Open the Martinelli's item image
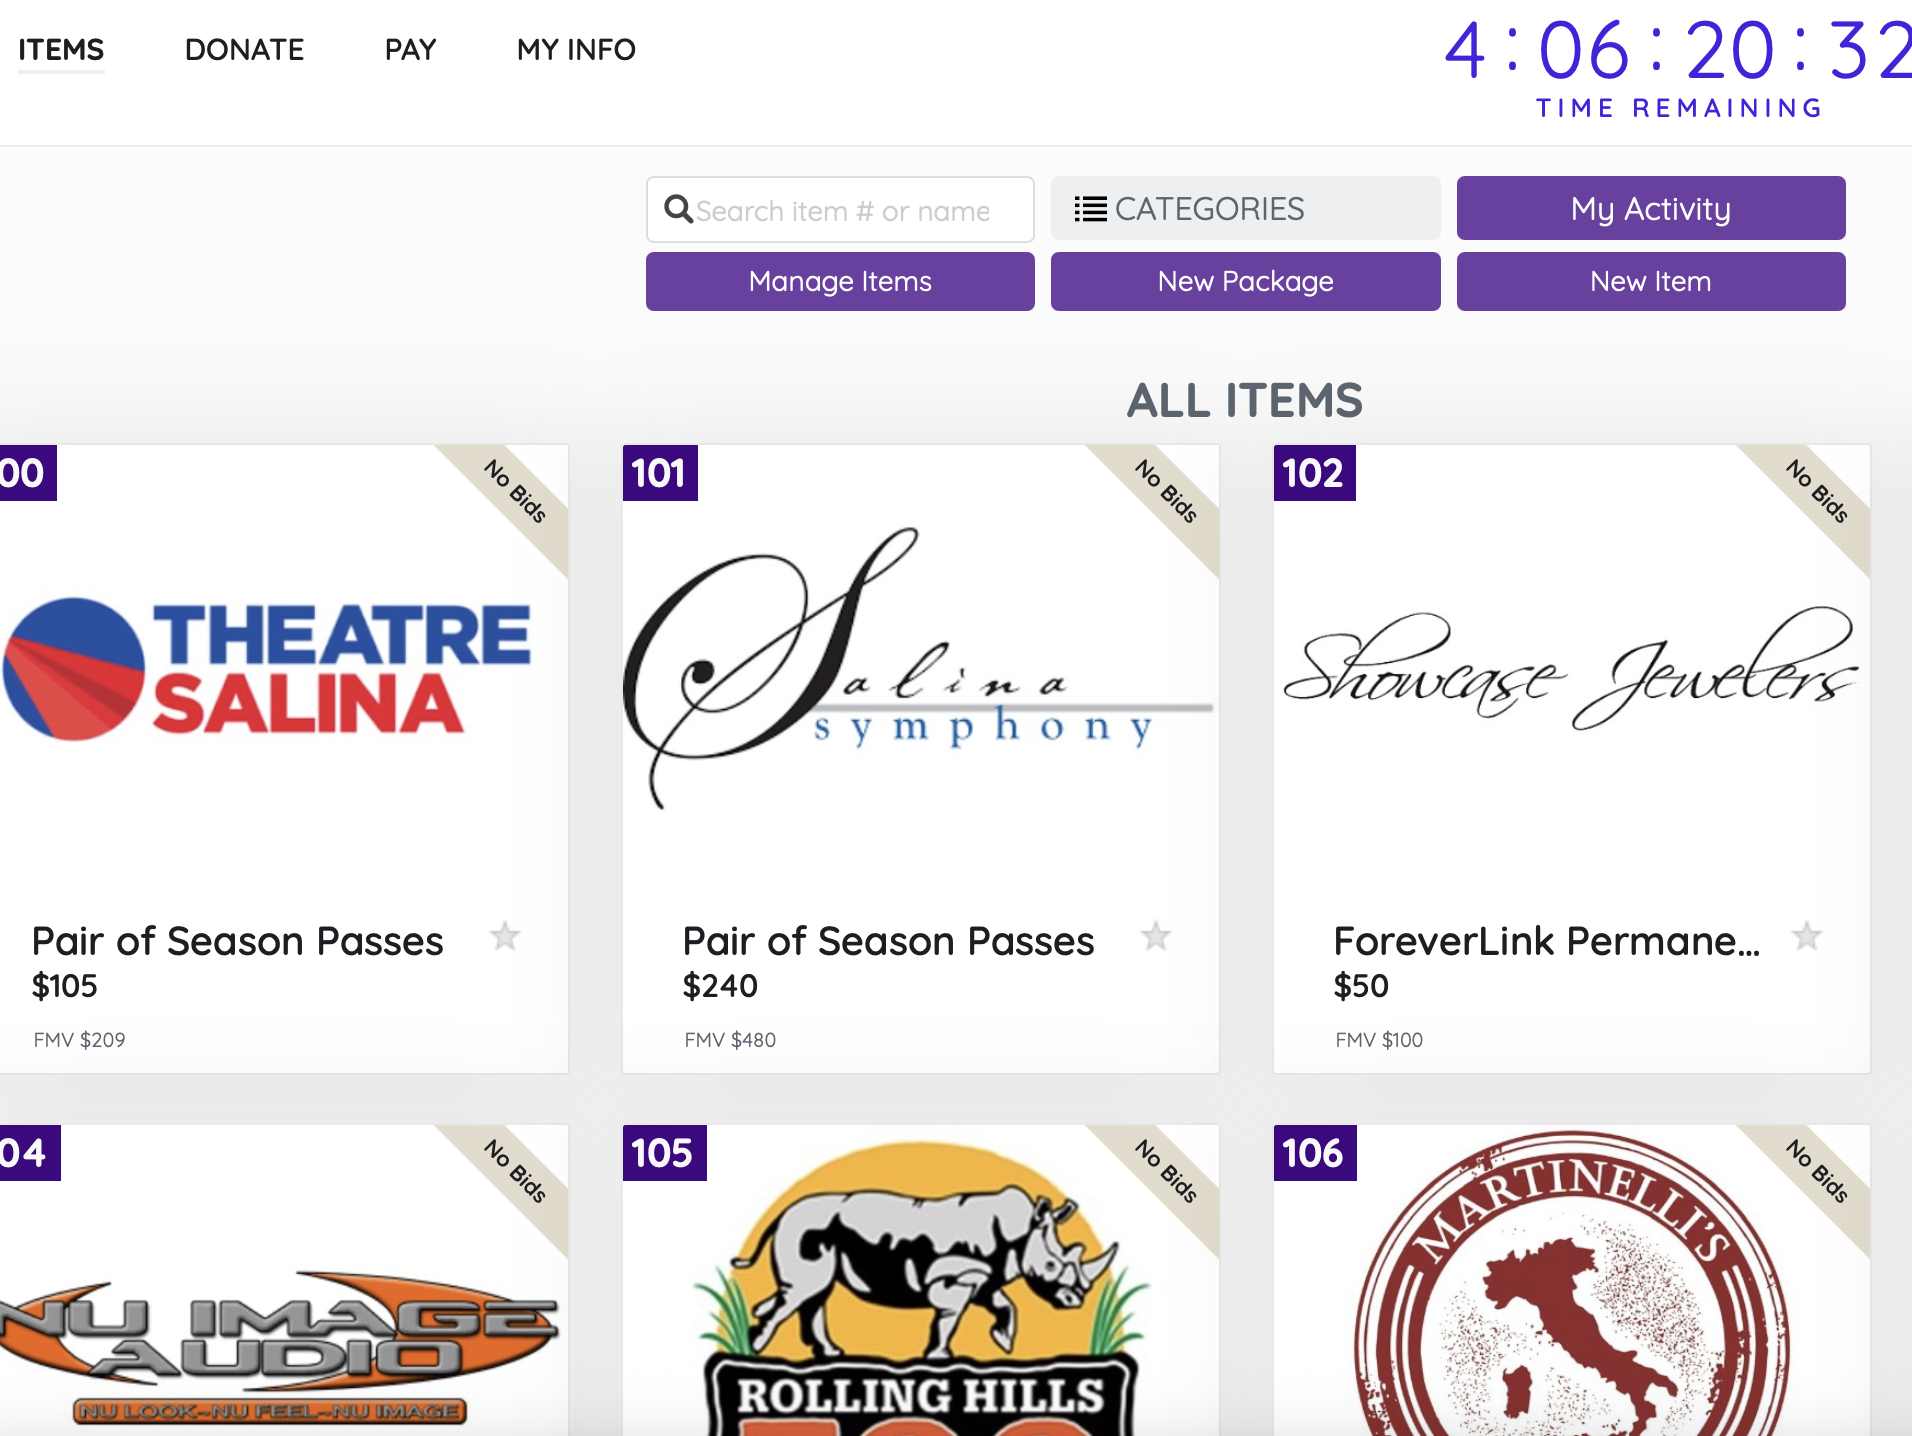Viewport: 1912px width, 1436px height. click(1572, 1284)
